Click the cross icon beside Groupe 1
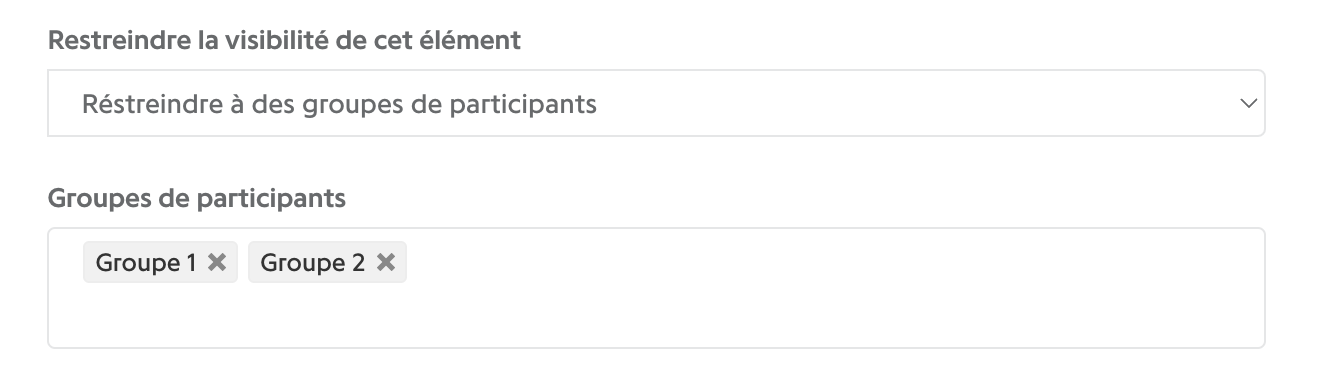1324x370 pixels. (x=217, y=263)
